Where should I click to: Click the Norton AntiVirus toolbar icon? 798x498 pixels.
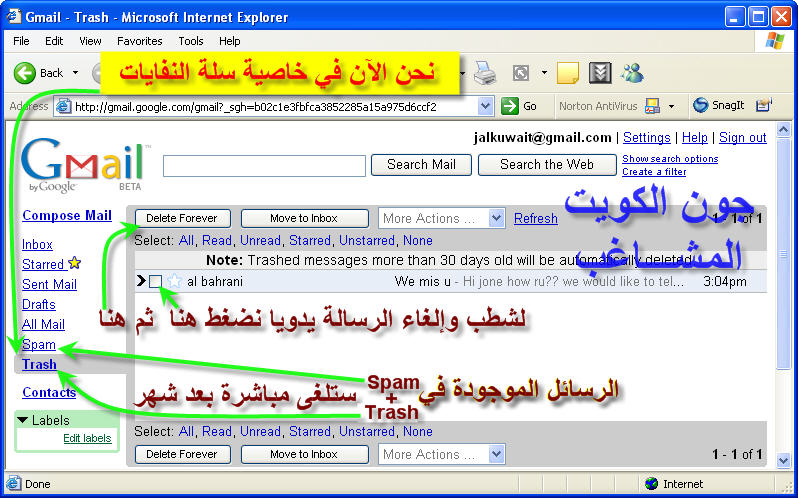[652, 106]
